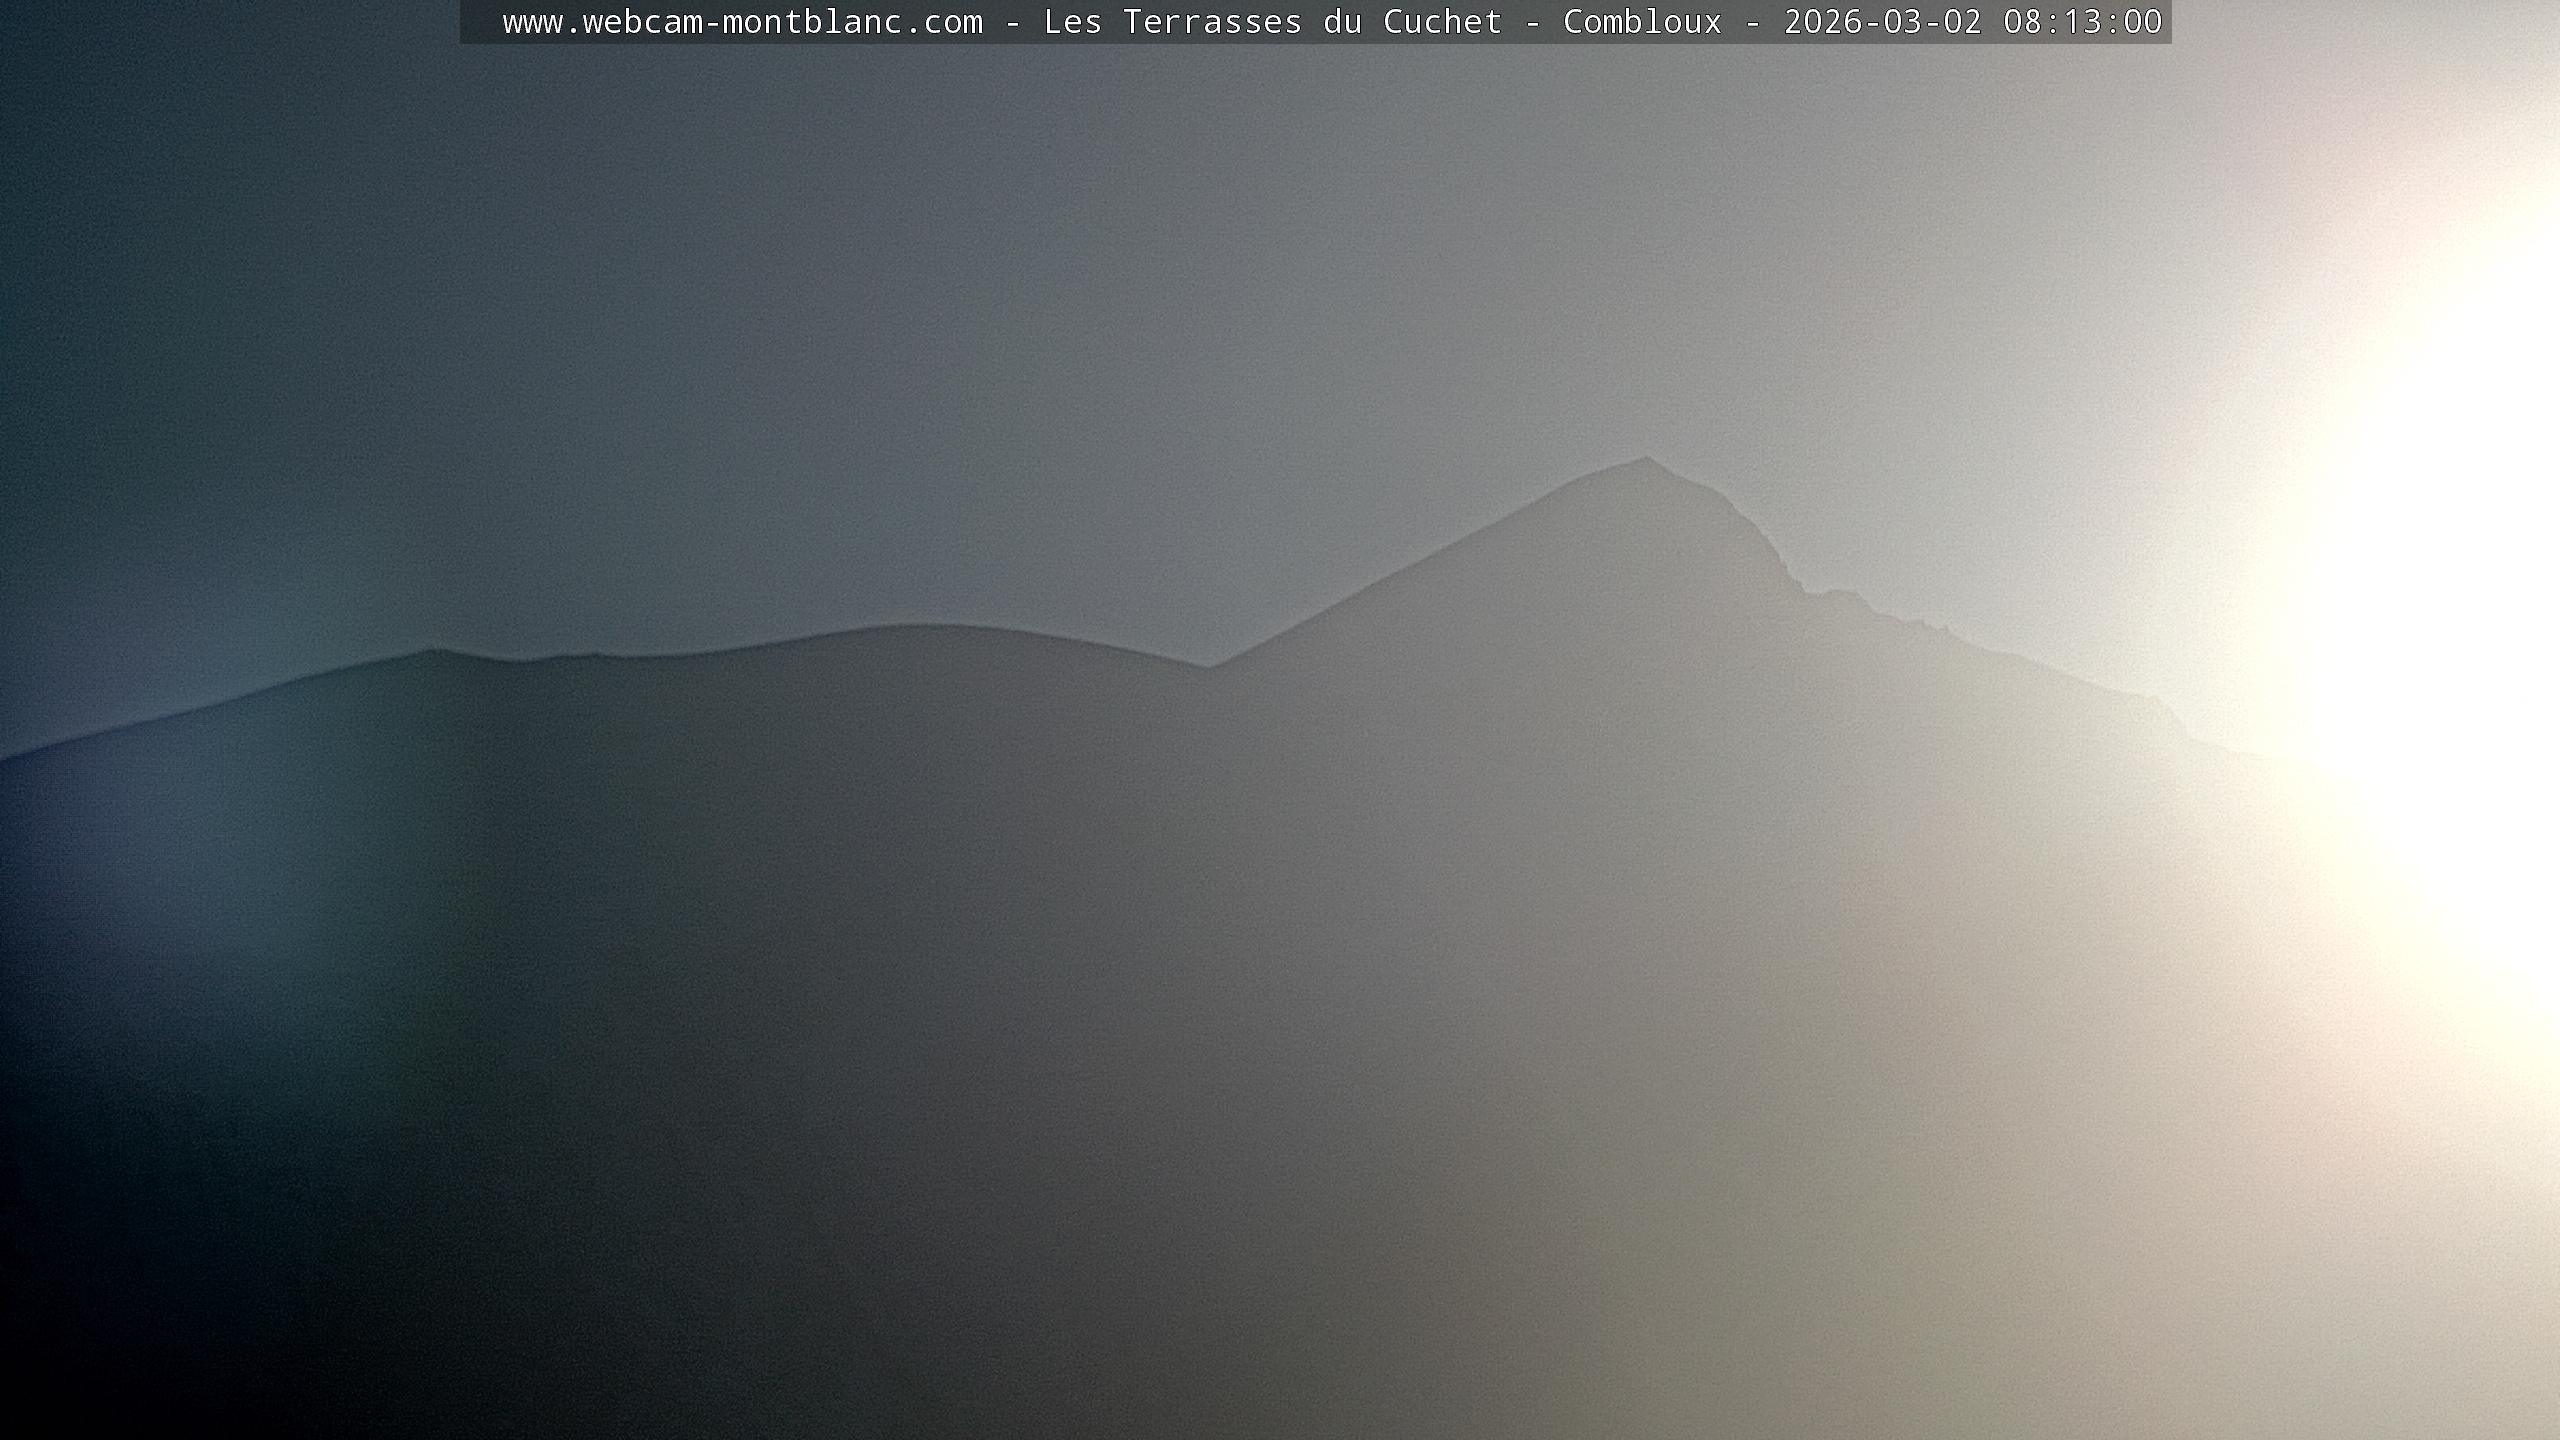Click the word 'Cuchet' in the caption
The height and width of the screenshot is (1440, 2560).
pyautogui.click(x=1442, y=22)
